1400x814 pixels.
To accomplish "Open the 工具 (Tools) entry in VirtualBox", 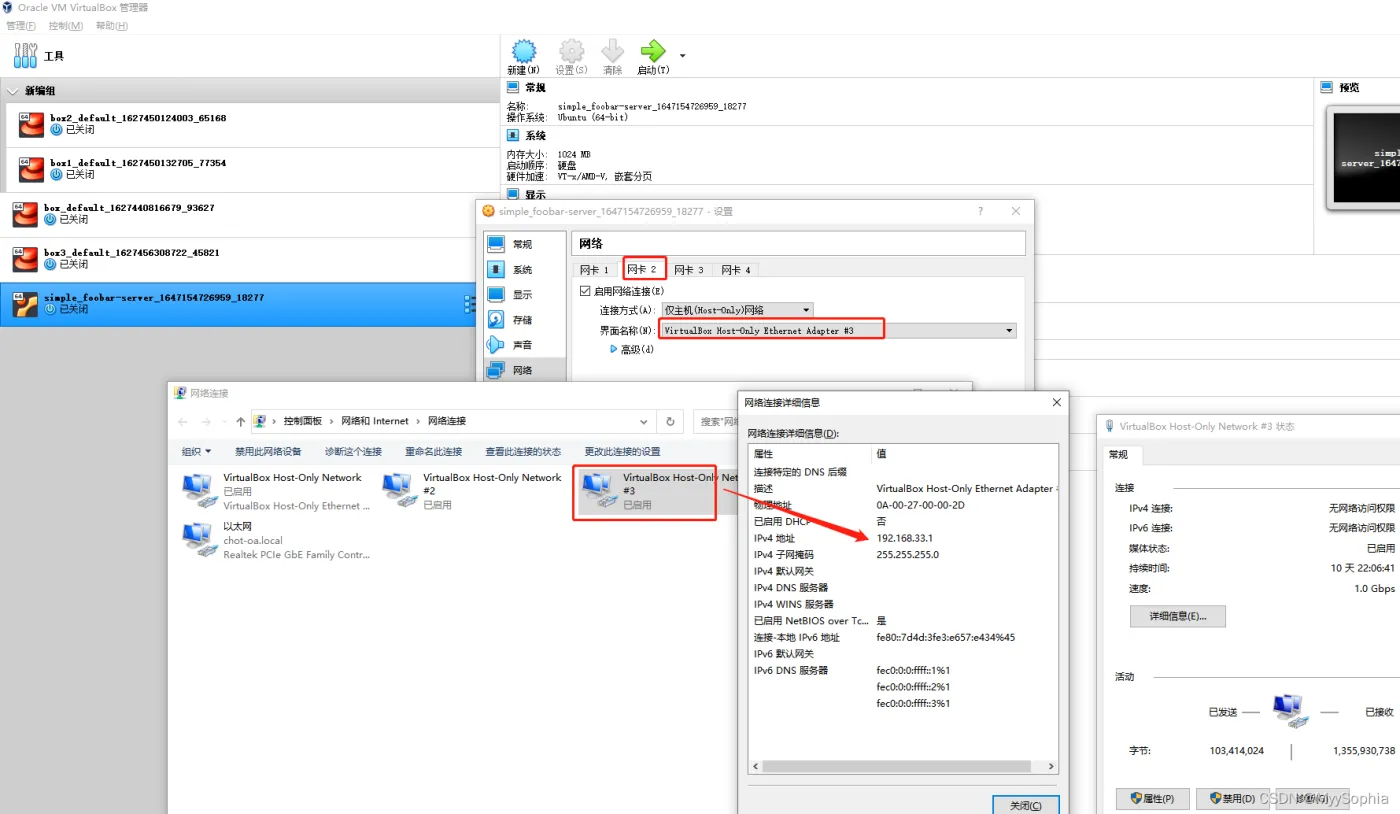I will [x=40, y=56].
